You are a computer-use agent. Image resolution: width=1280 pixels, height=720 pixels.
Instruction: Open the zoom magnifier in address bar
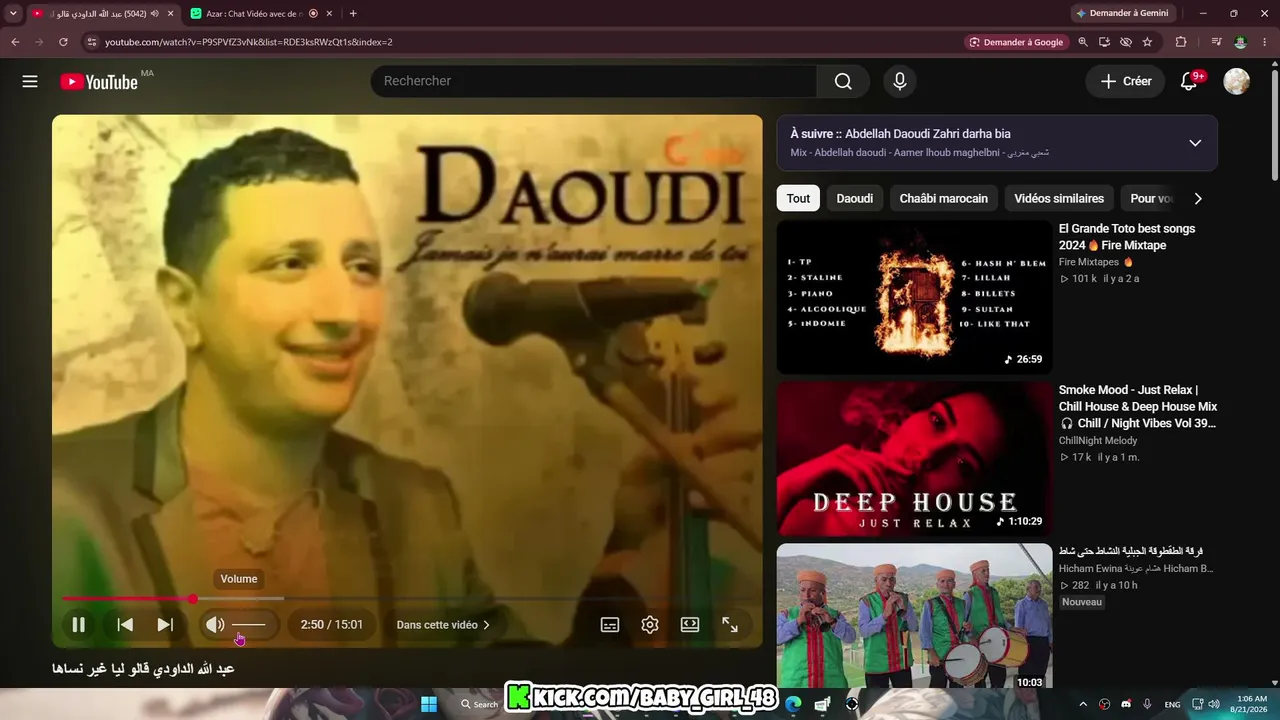pyautogui.click(x=1083, y=42)
